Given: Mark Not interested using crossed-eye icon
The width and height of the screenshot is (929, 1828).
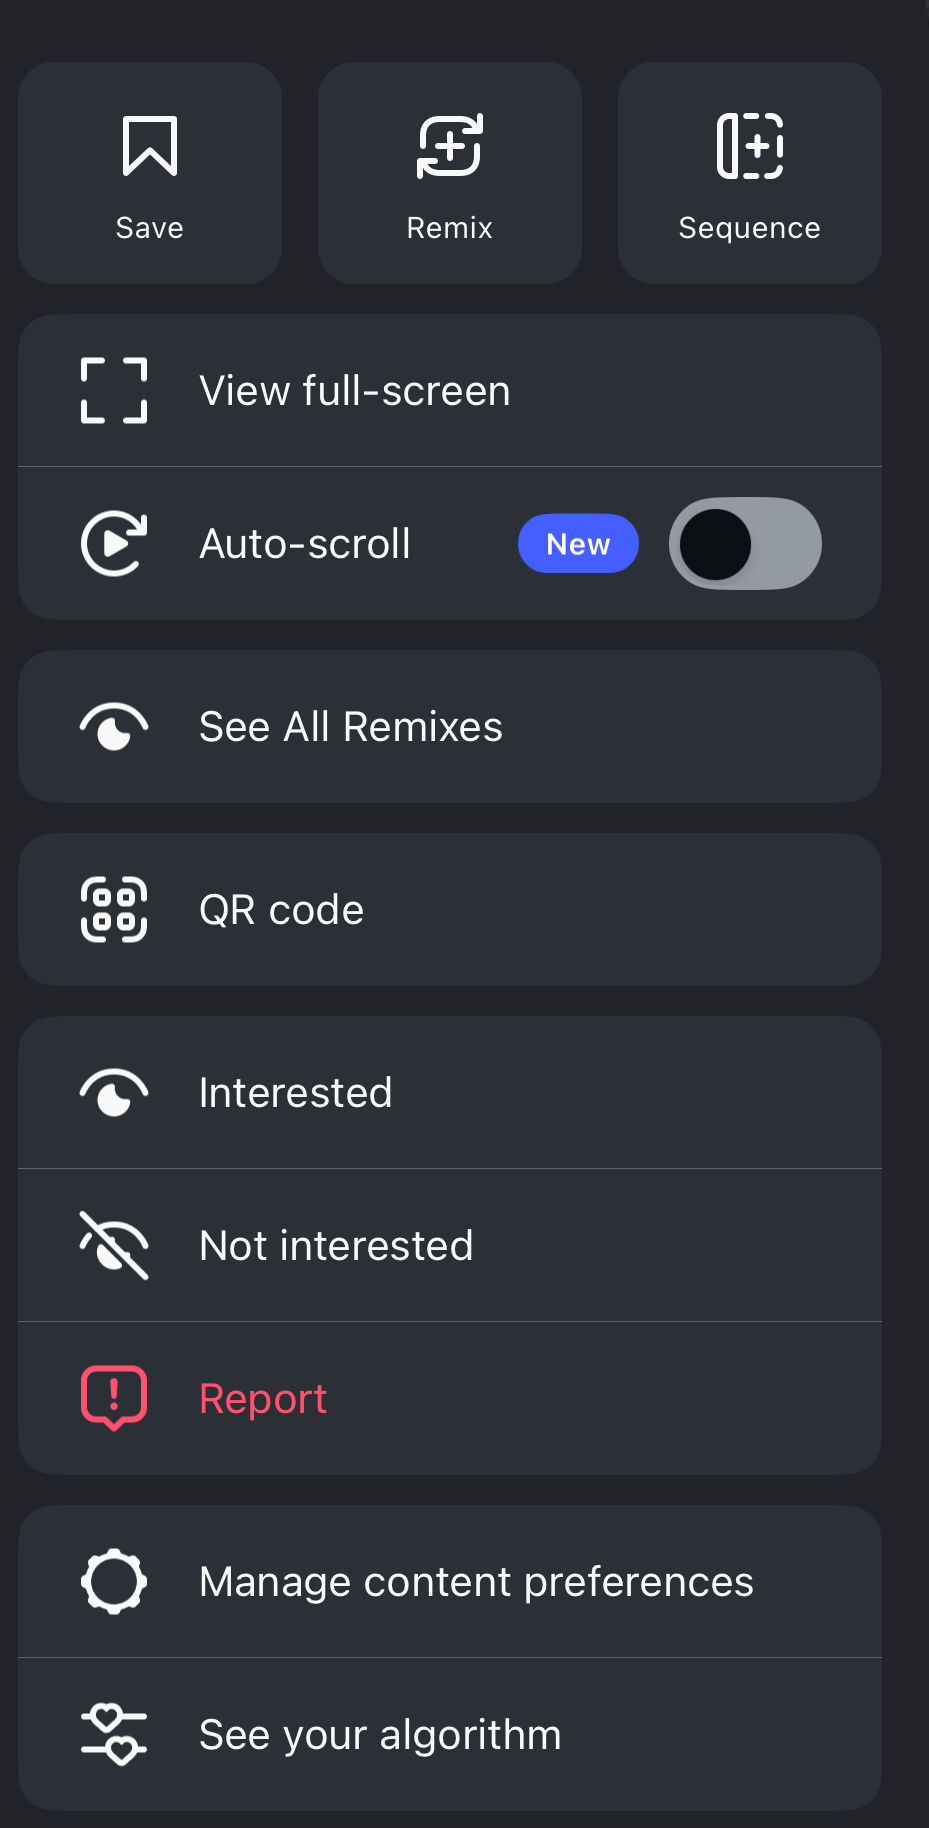Looking at the screenshot, I should 114,1245.
